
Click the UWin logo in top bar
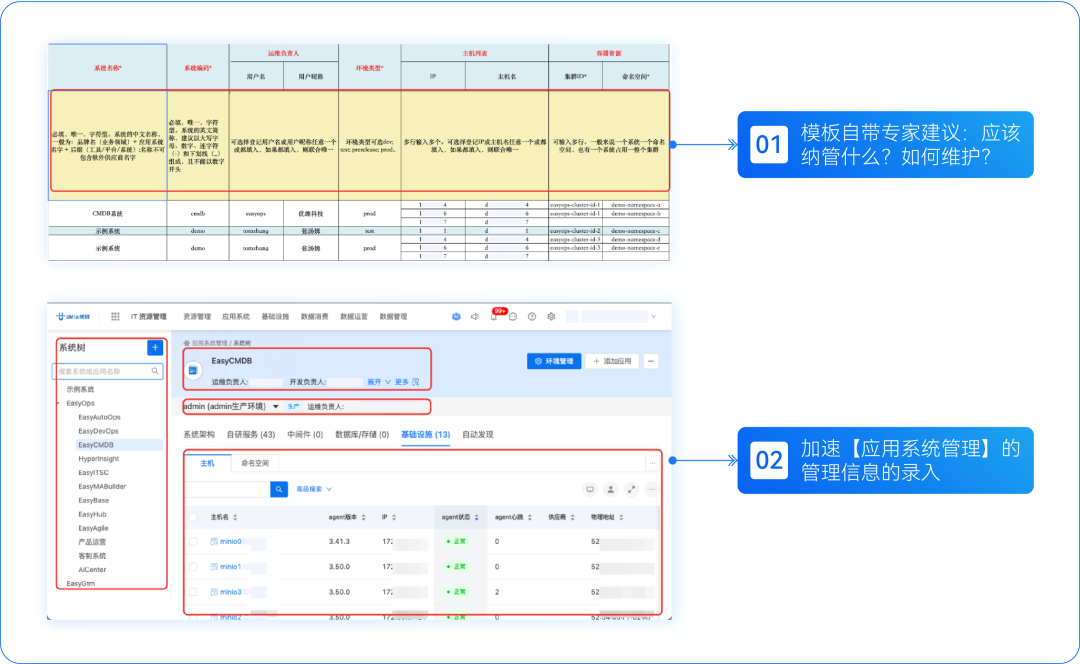click(73, 317)
